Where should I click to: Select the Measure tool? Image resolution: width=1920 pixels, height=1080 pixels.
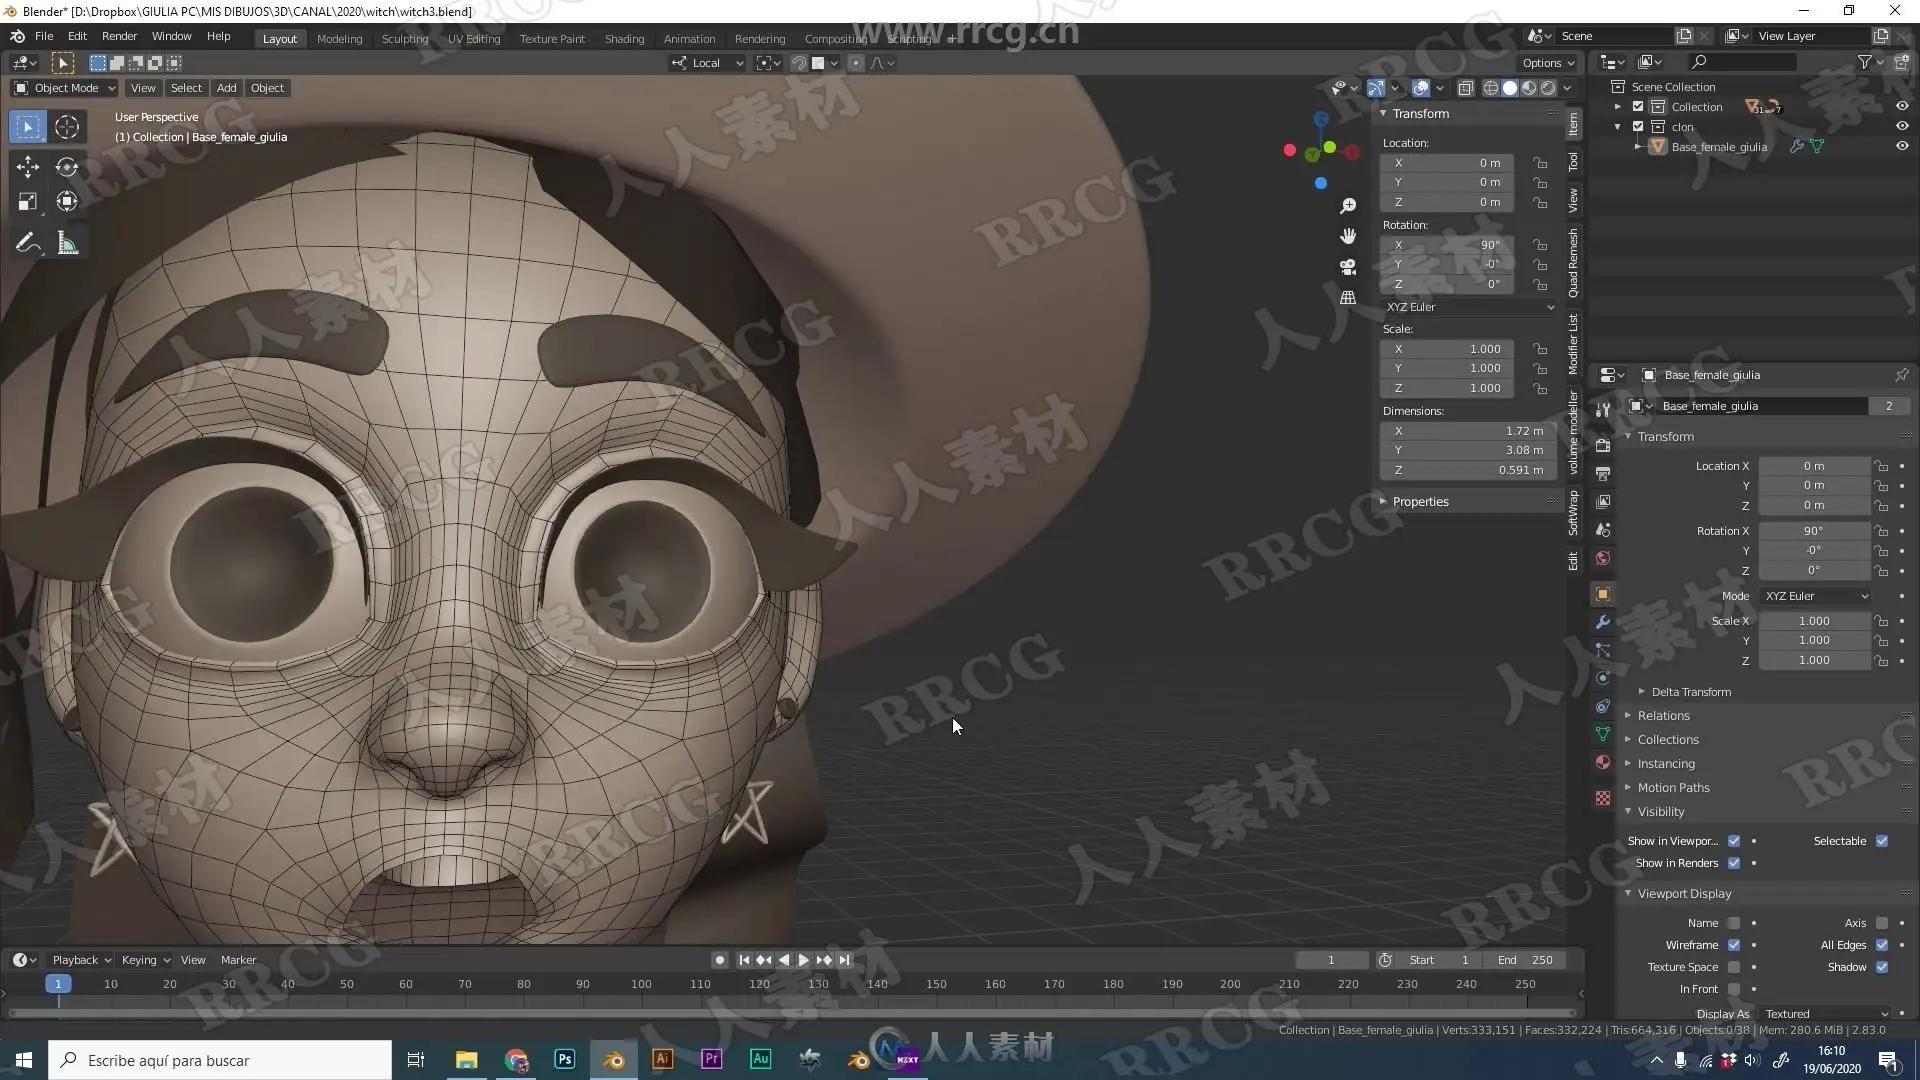[67, 243]
